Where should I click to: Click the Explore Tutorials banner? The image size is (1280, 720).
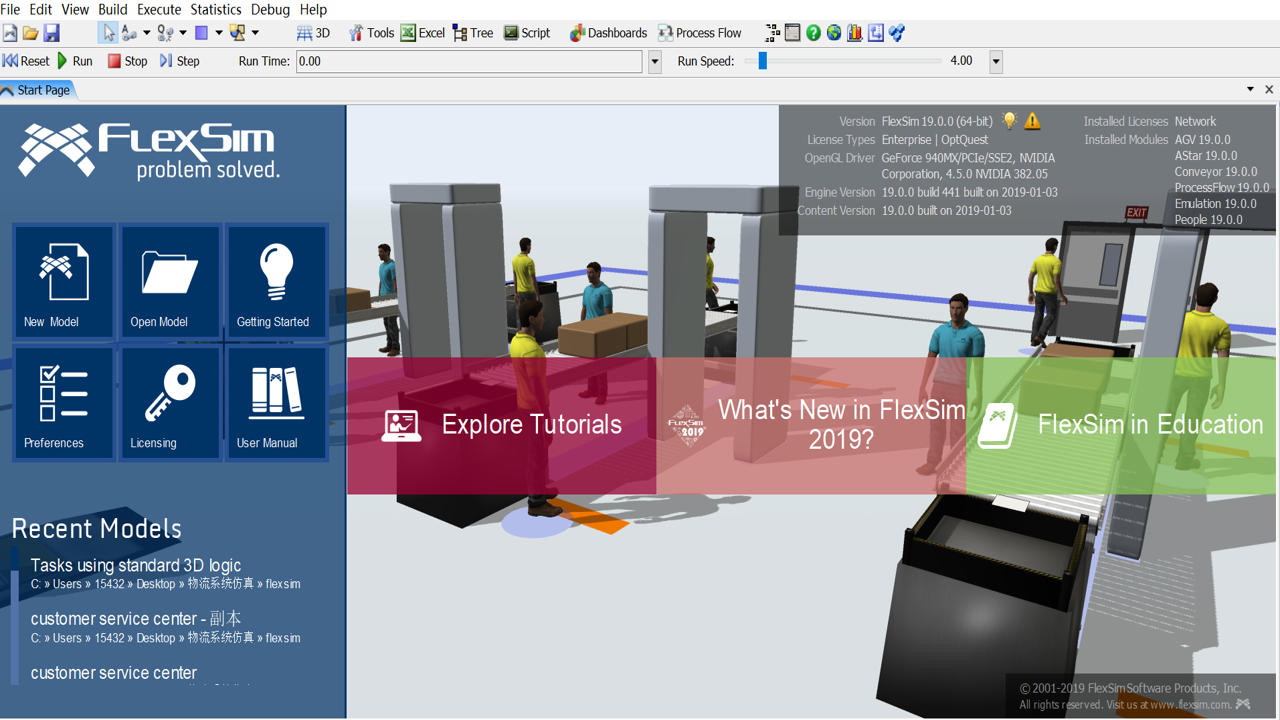point(502,425)
